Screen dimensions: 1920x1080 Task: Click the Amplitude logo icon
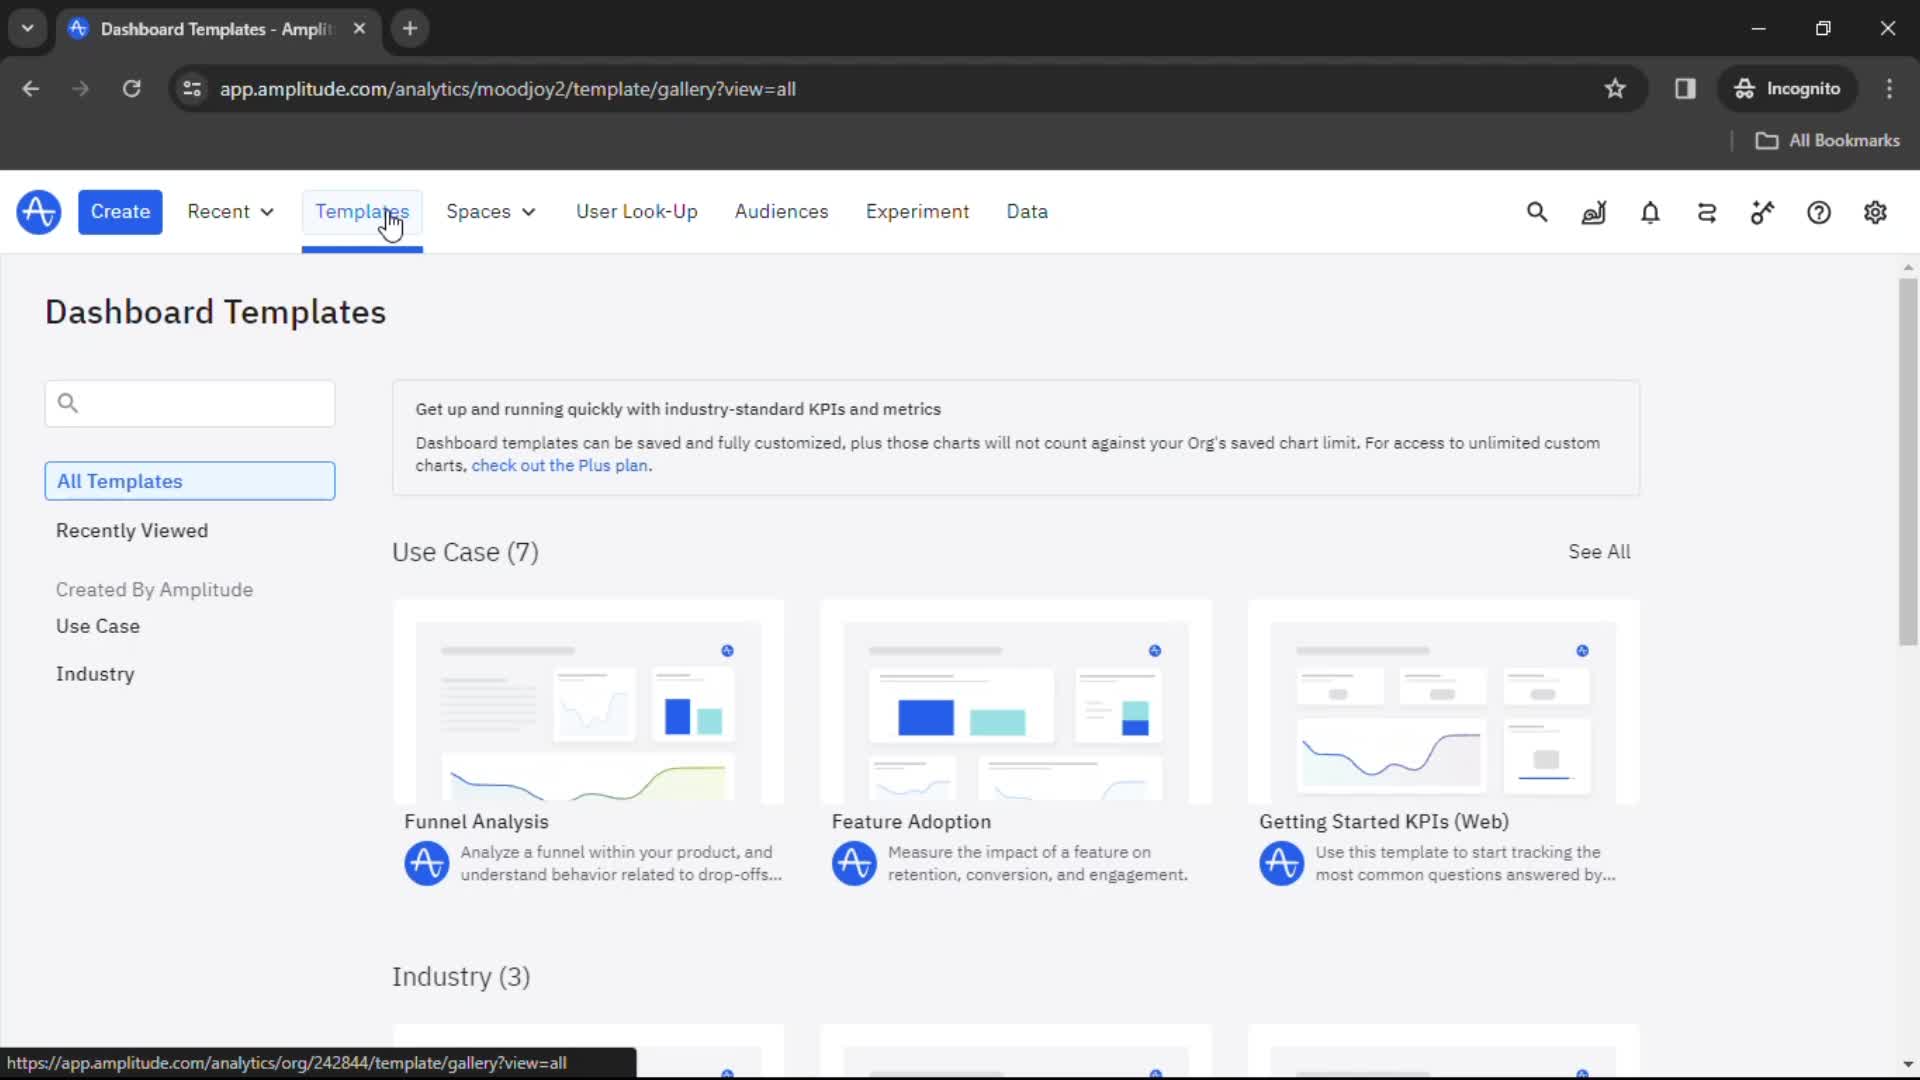[x=38, y=211]
